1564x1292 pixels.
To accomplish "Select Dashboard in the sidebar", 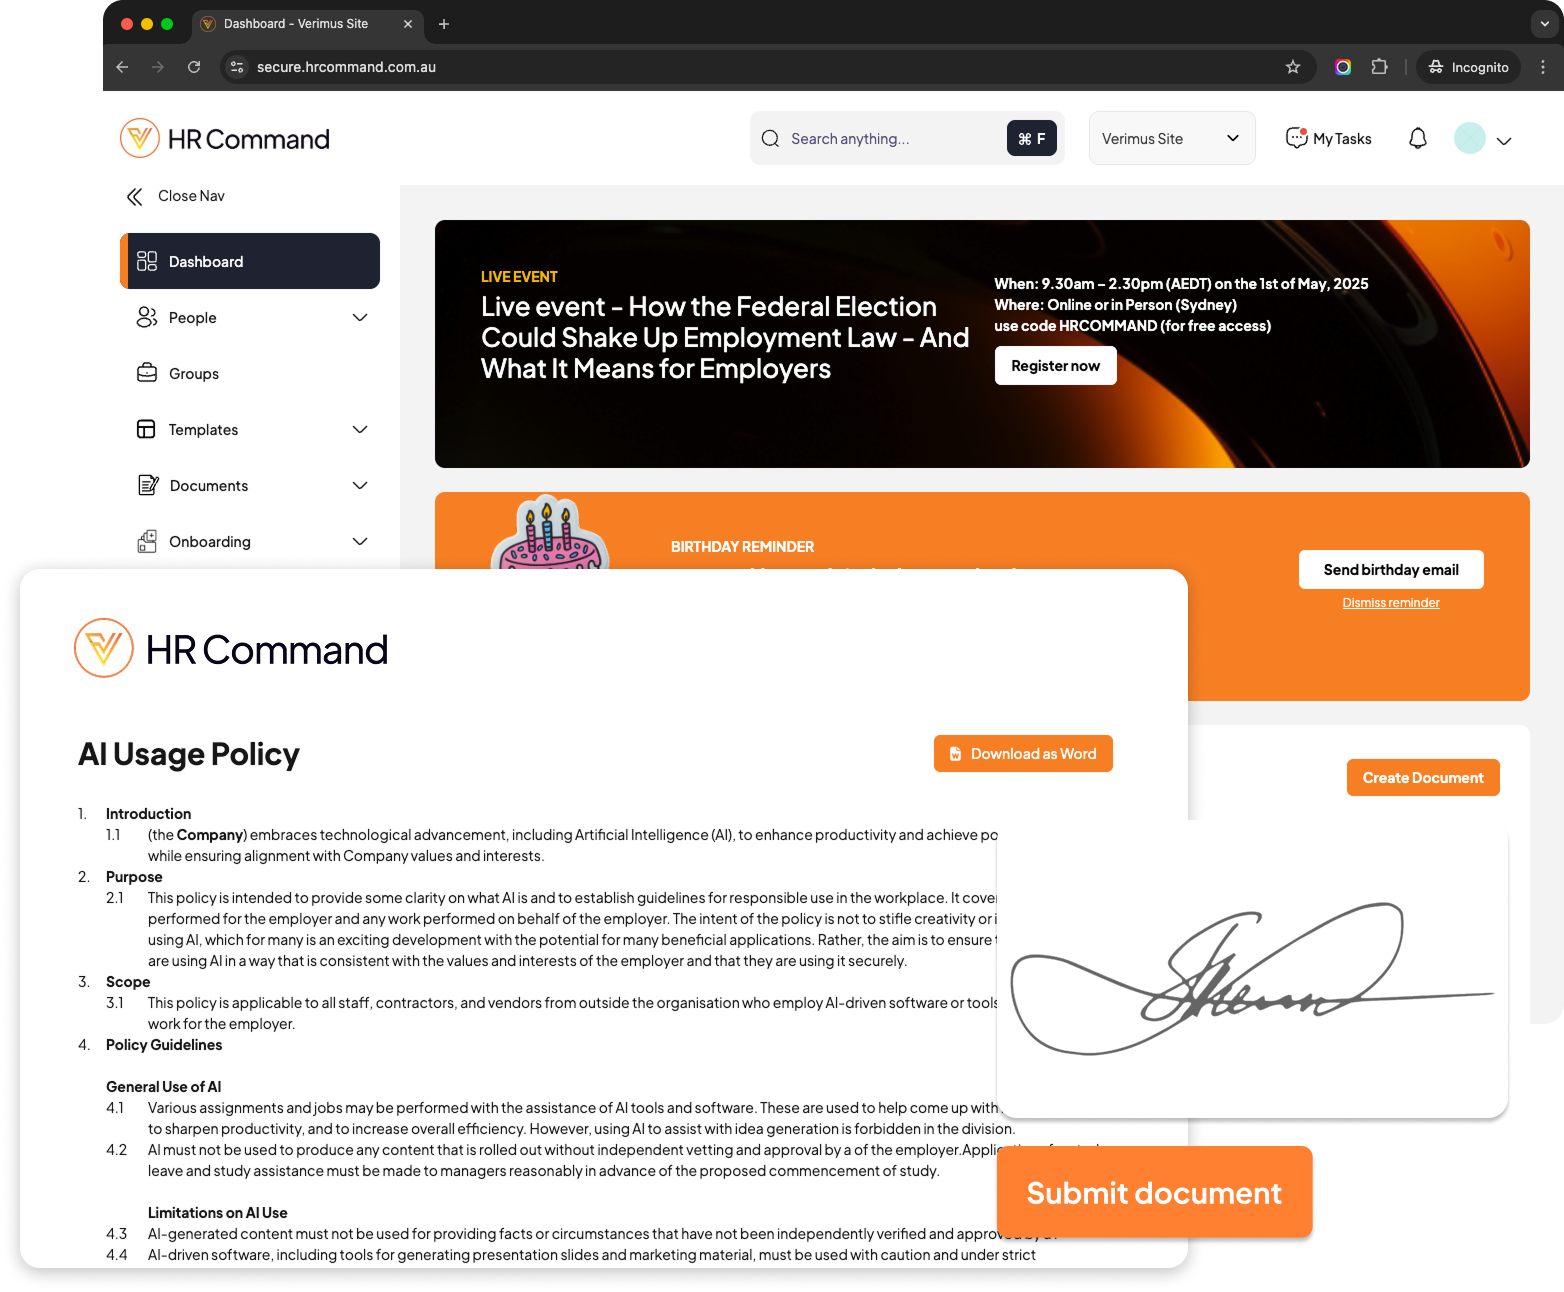I will 250,262.
